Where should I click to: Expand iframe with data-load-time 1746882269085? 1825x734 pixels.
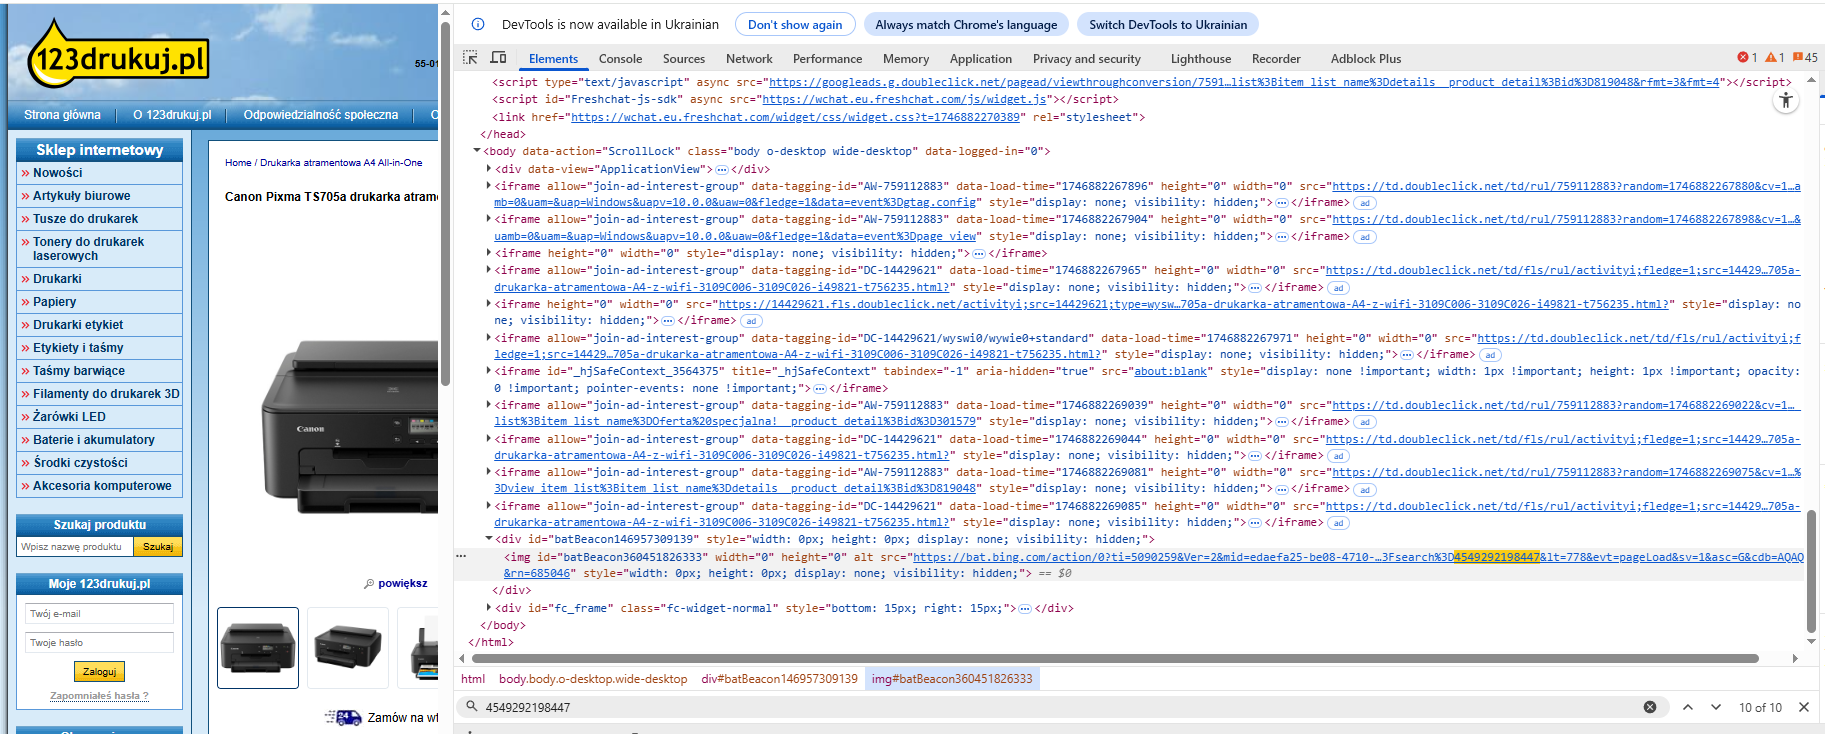(x=489, y=506)
